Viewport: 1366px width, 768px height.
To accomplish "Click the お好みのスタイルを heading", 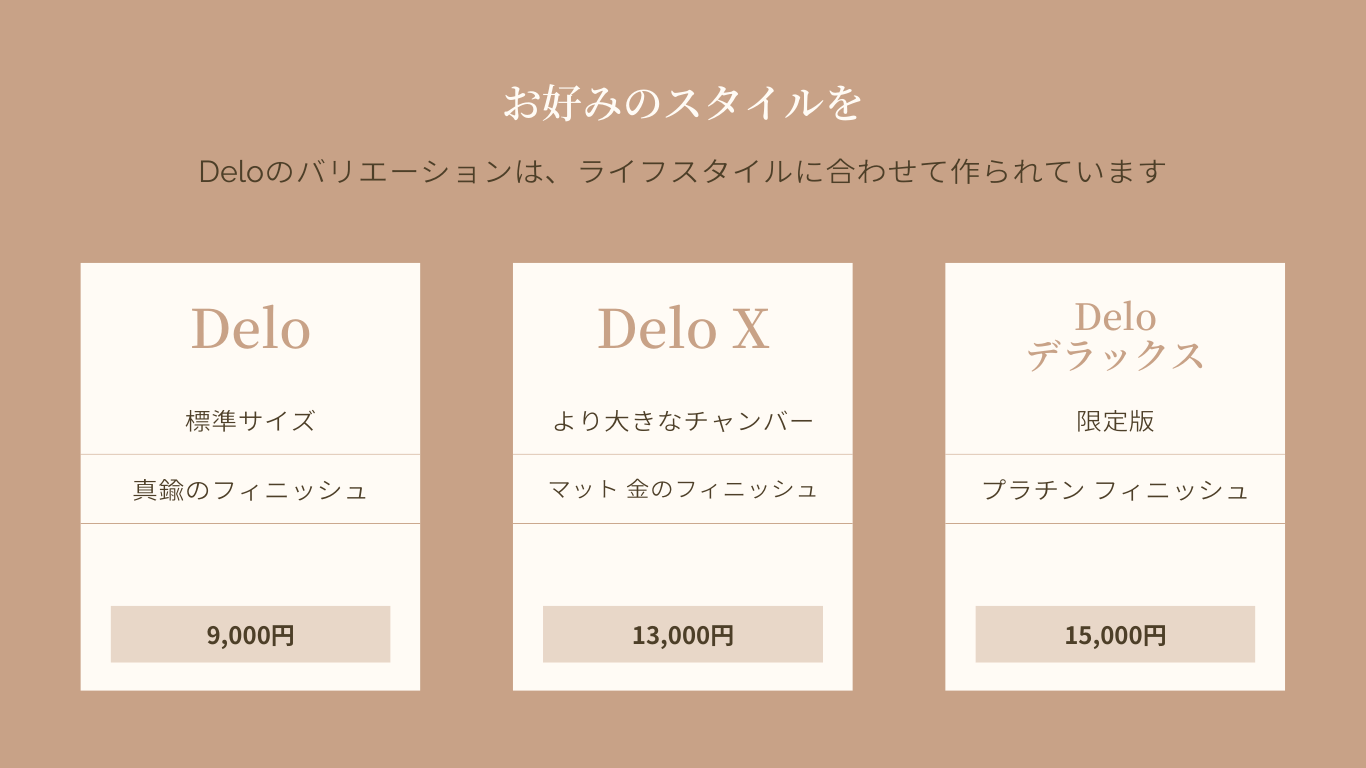I will click(682, 102).
